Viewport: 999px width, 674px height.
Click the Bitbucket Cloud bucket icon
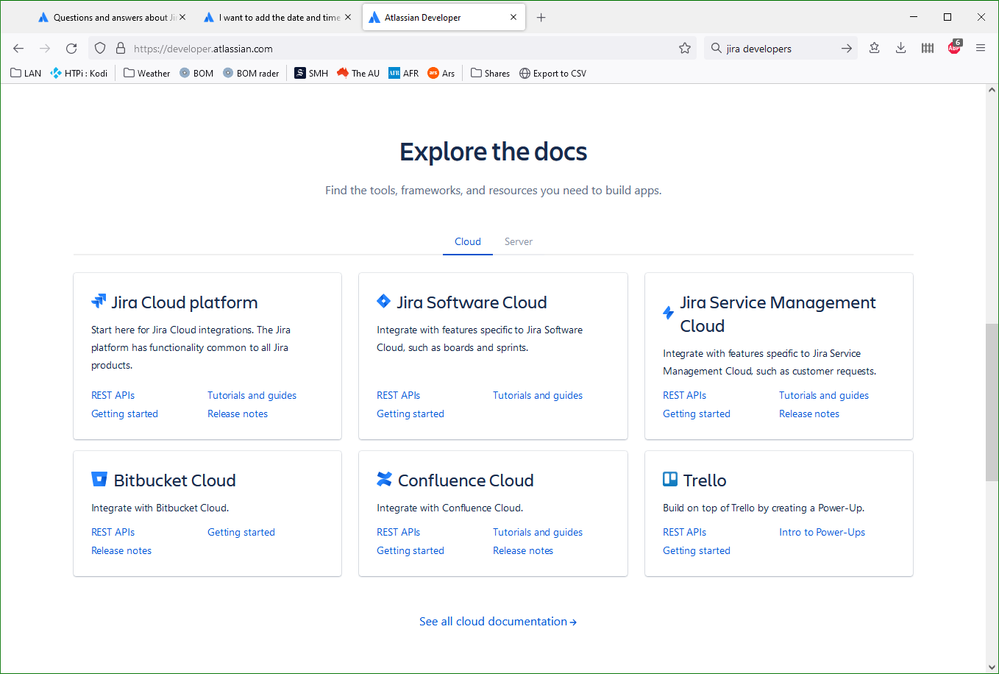97,479
